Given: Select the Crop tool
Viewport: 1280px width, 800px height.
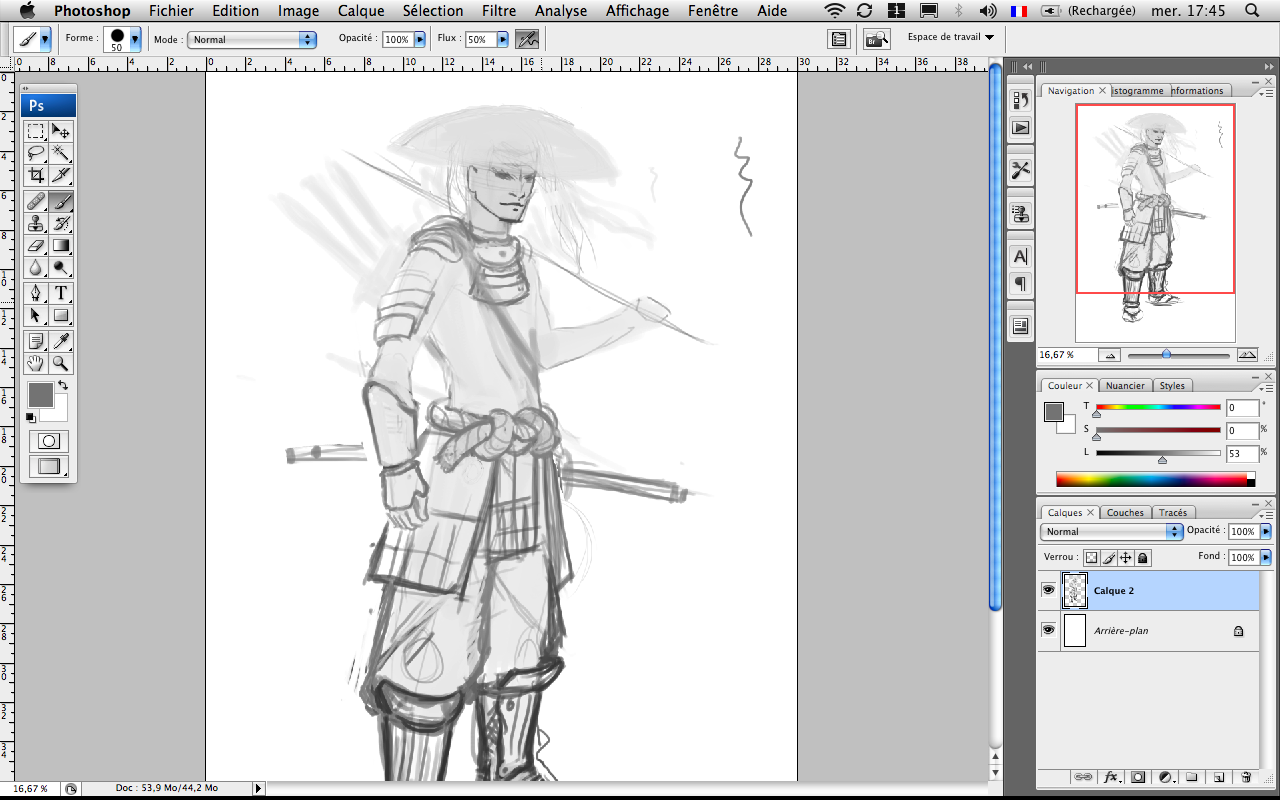Looking at the screenshot, I should pos(36,175).
